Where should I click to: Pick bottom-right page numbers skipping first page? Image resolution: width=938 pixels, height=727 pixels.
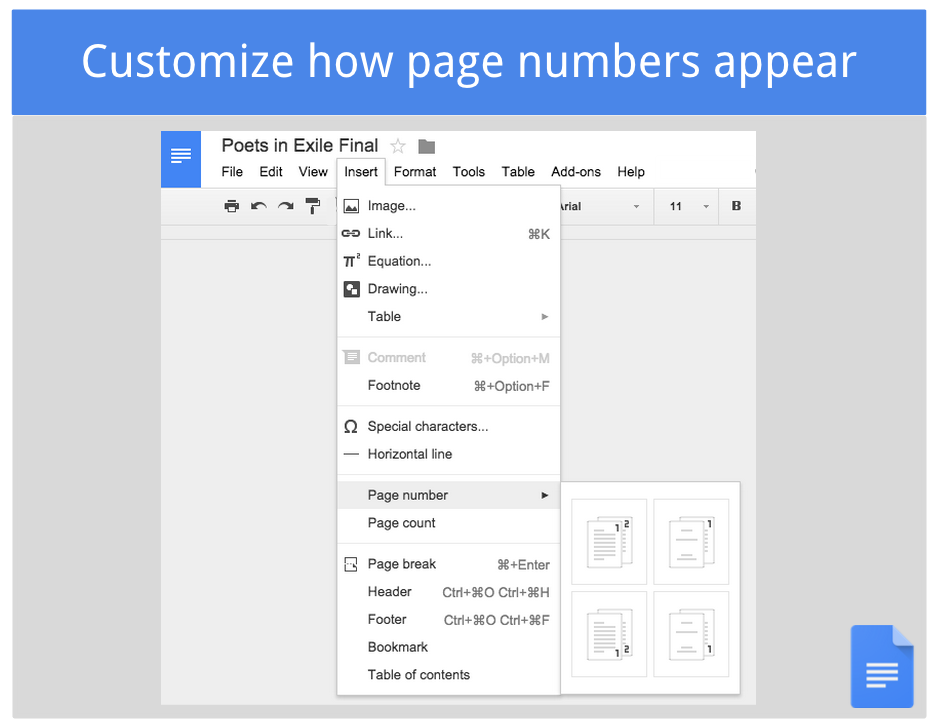click(x=691, y=634)
